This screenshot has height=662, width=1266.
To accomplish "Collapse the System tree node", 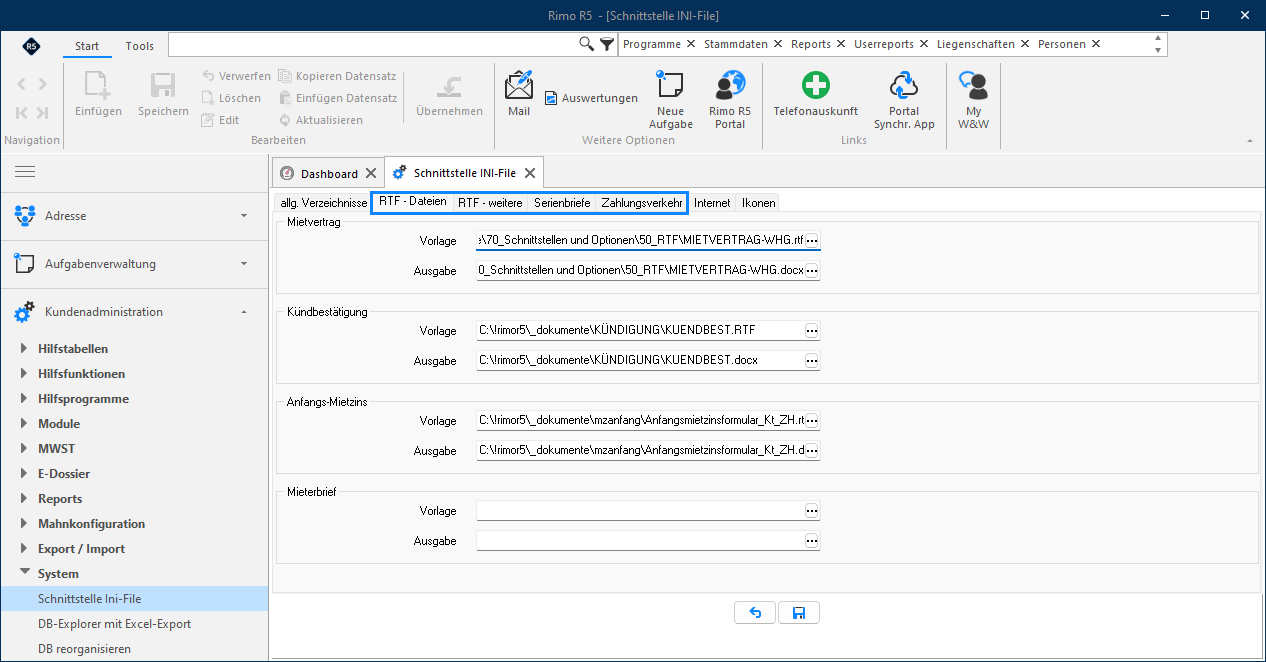I will point(25,574).
